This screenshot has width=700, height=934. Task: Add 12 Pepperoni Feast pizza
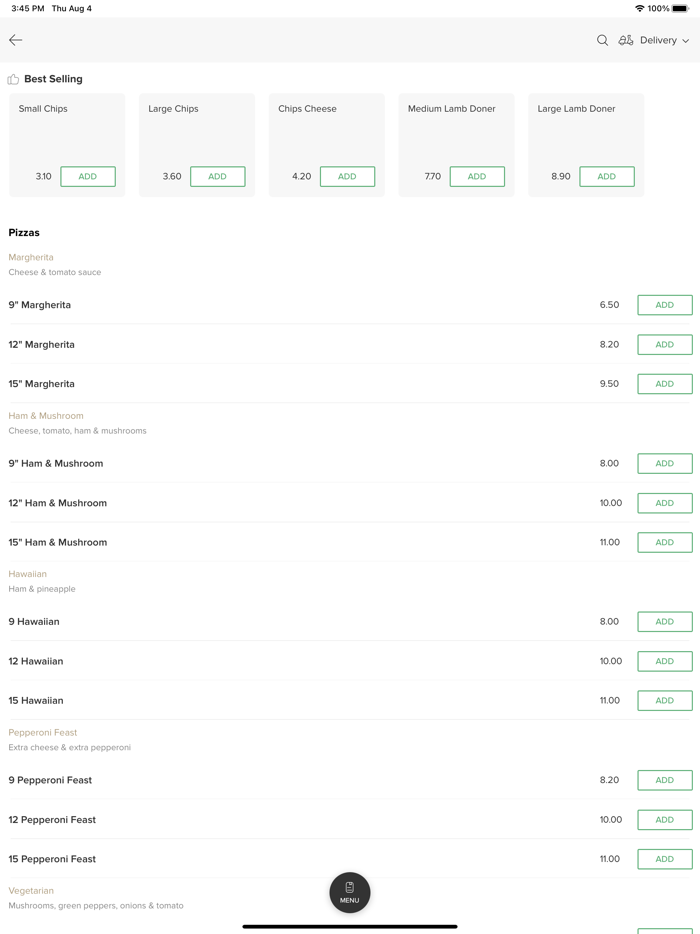point(665,820)
